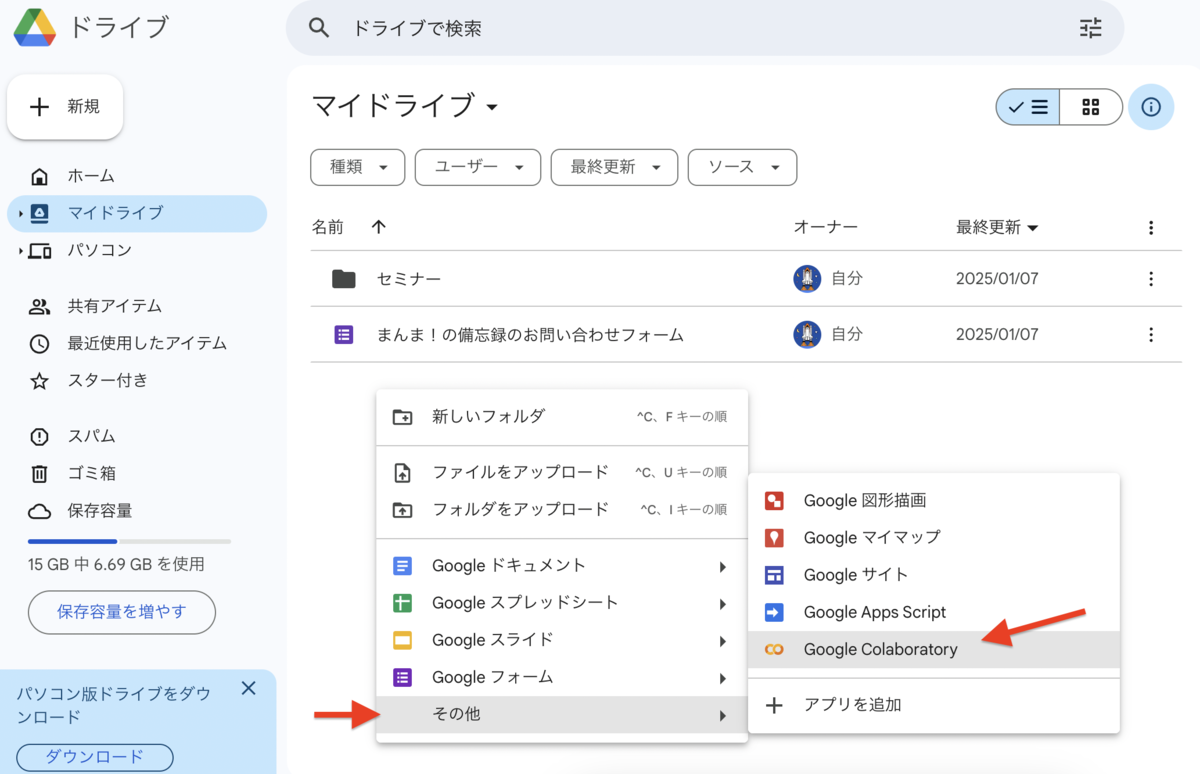Click the ドライブで検索 search field
1200x774 pixels.
705,28
